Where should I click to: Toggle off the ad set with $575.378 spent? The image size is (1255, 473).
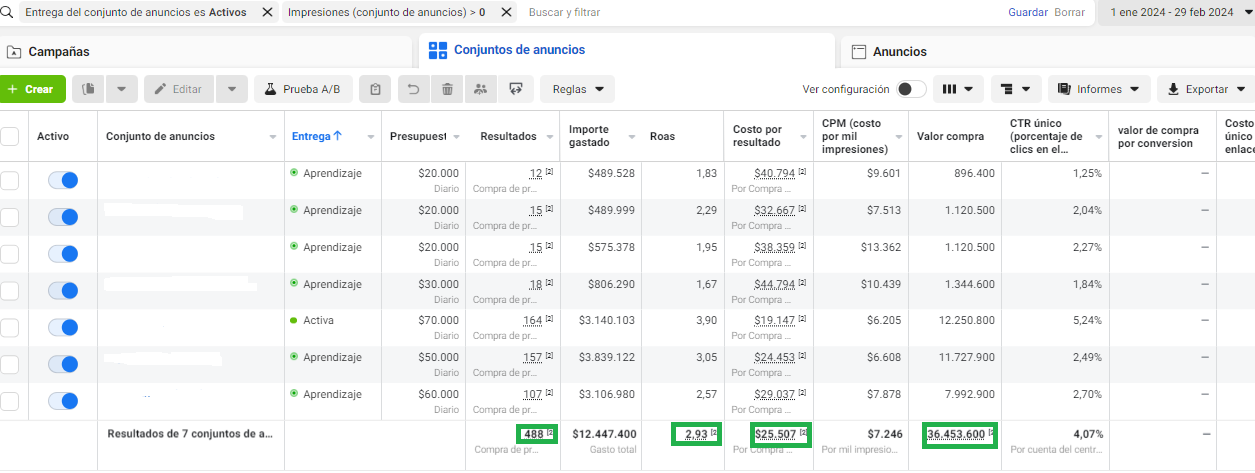pos(62,254)
